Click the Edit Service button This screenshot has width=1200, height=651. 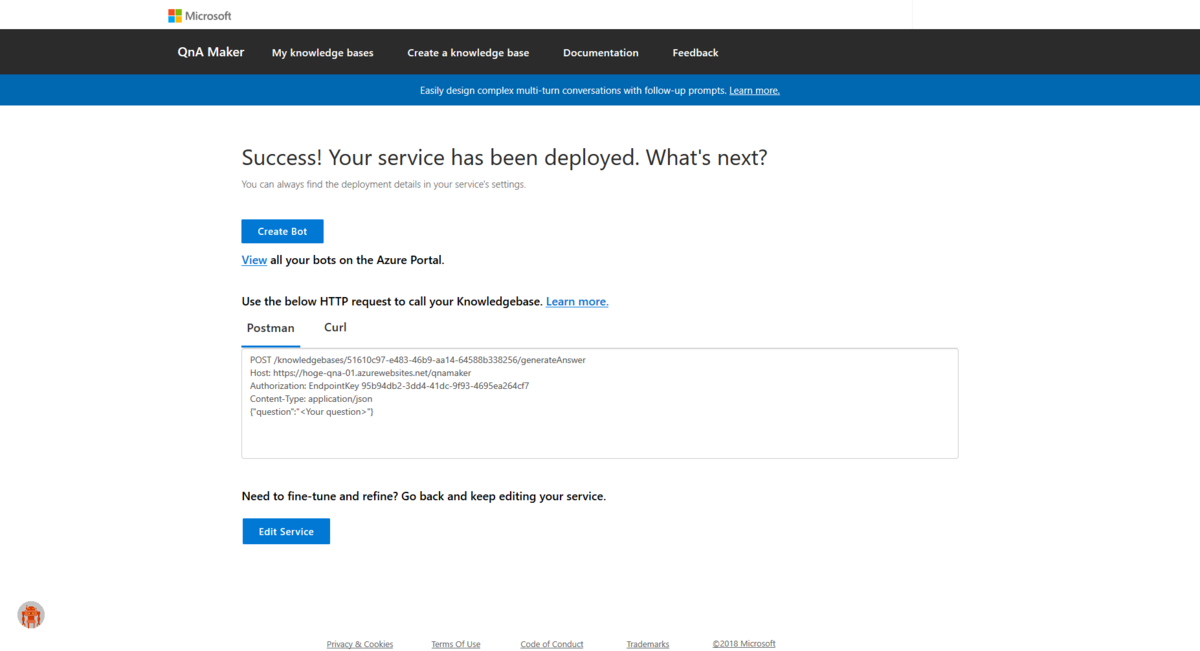[286, 531]
